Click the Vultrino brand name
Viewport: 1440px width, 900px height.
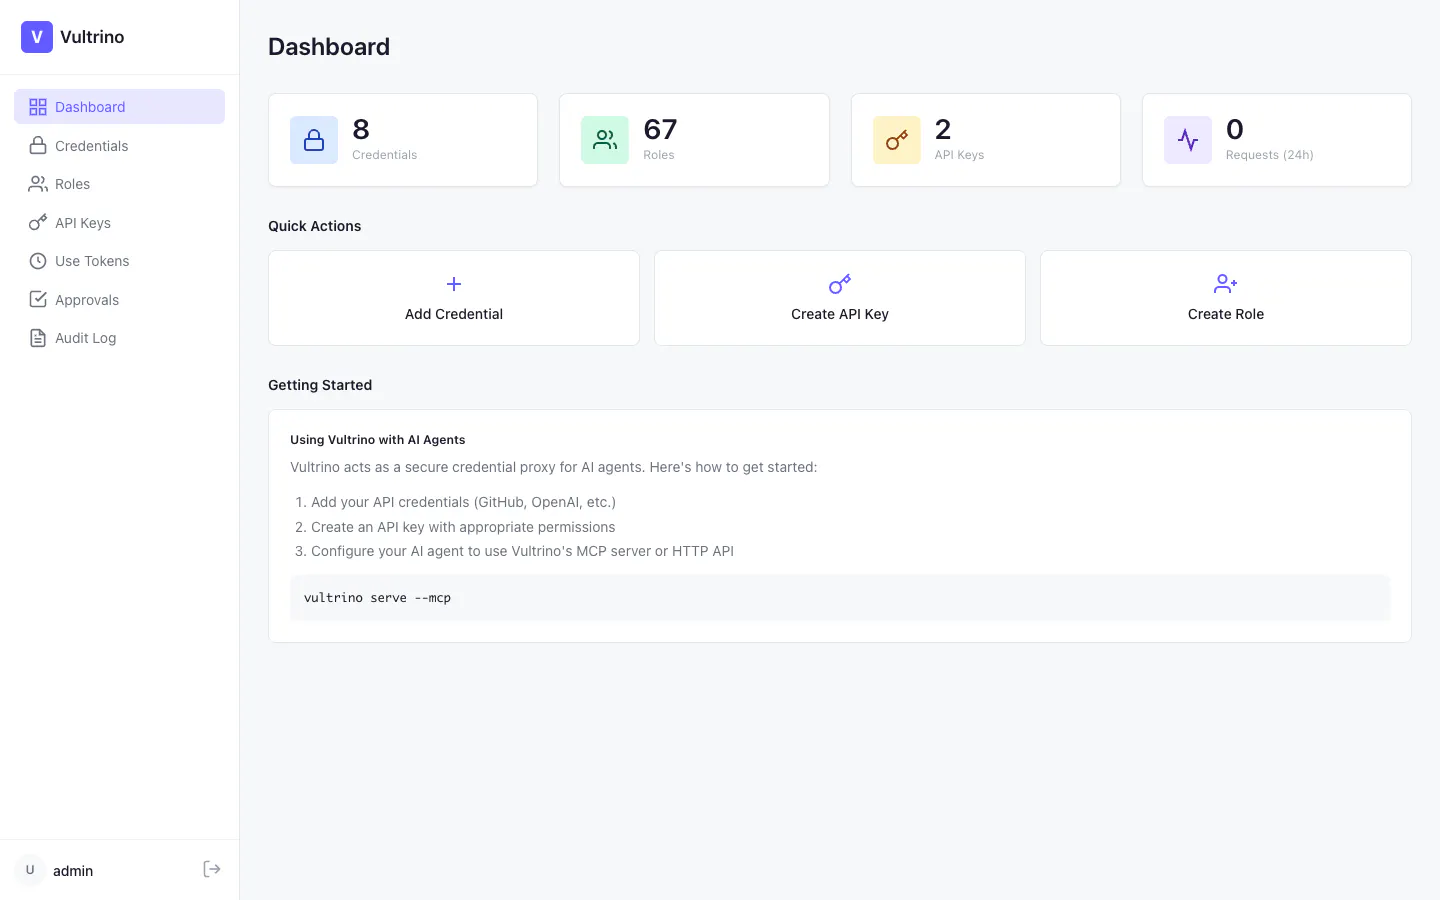pyautogui.click(x=92, y=37)
